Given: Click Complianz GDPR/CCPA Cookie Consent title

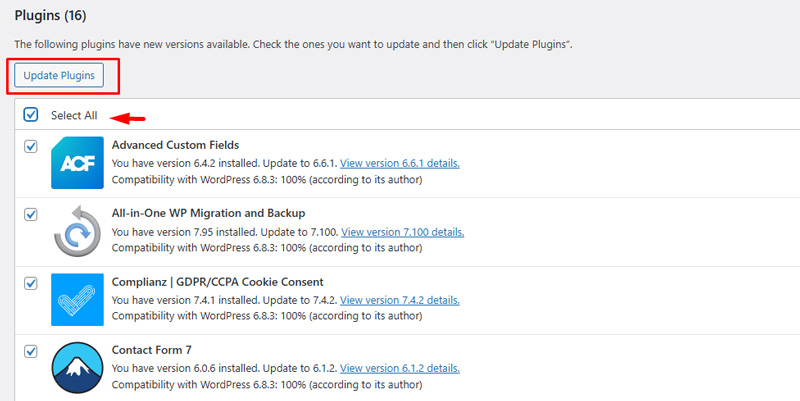Looking at the screenshot, I should 217,282.
